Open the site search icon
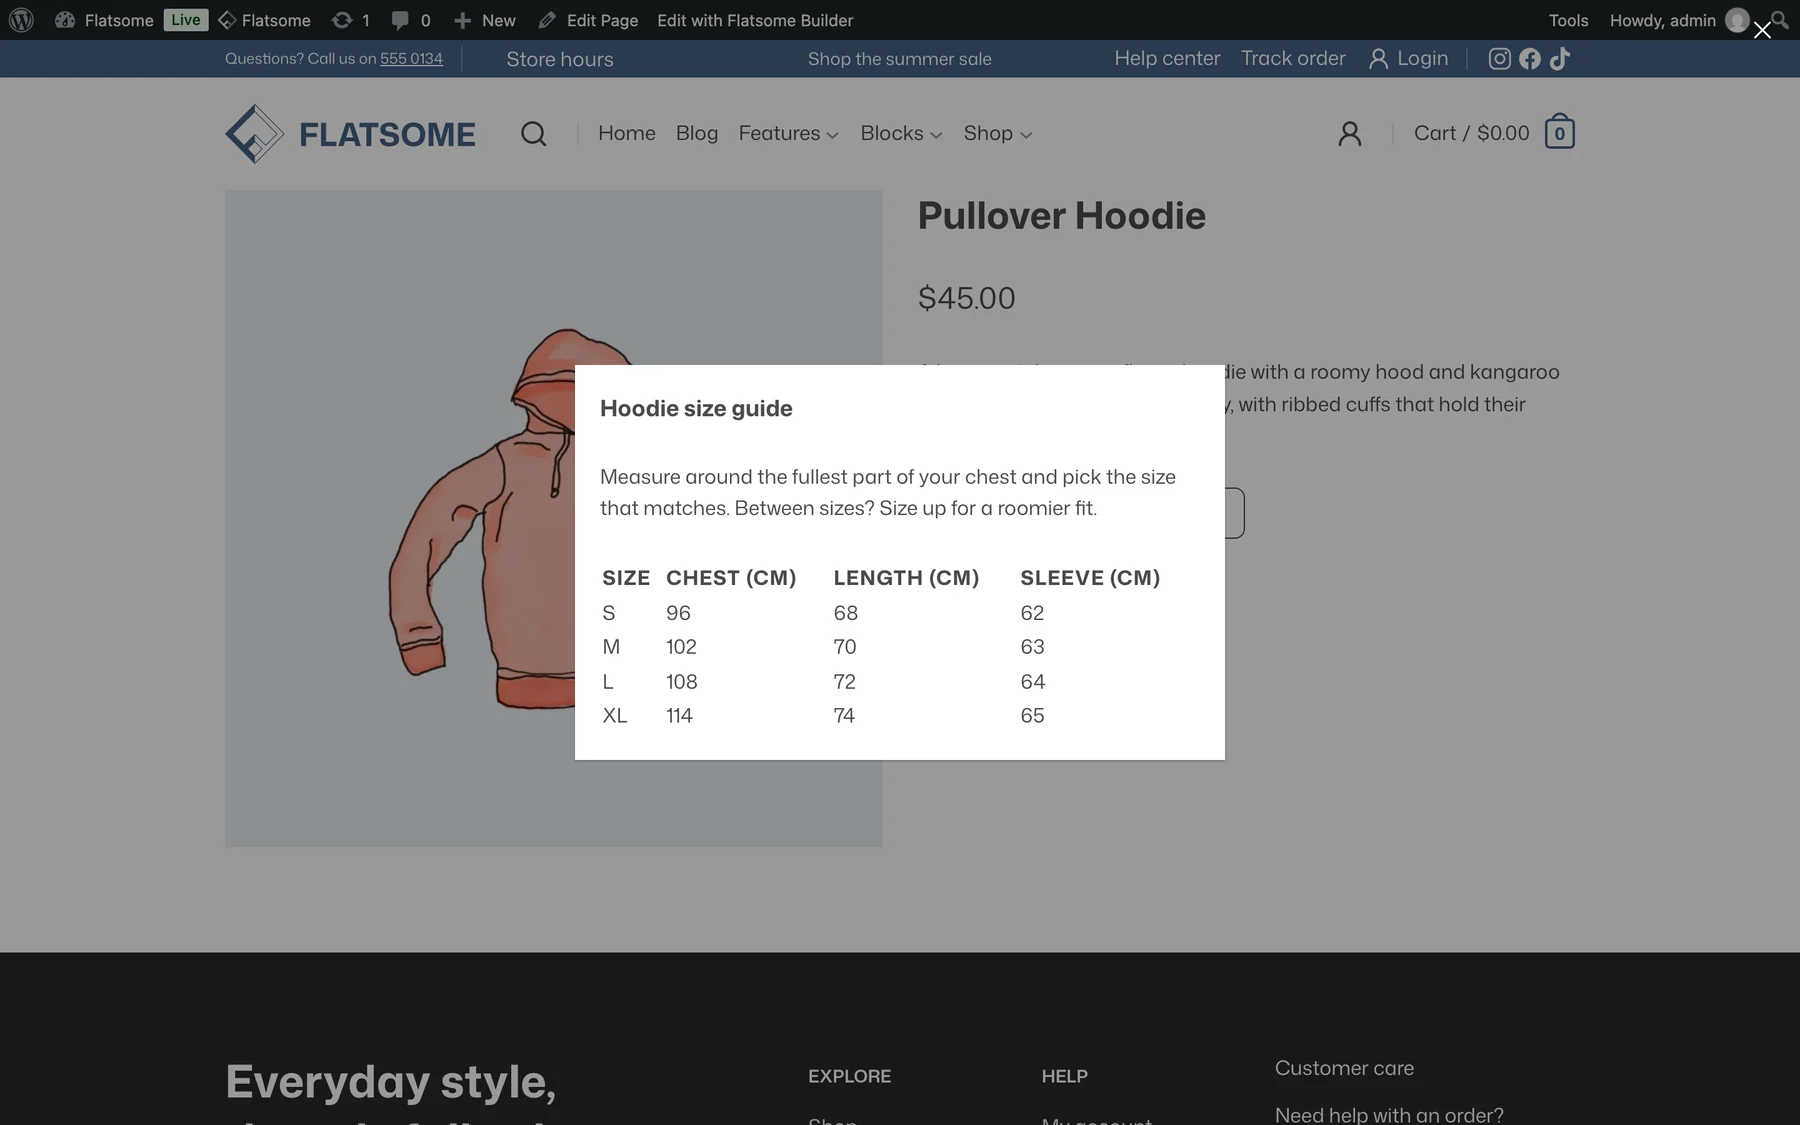The height and width of the screenshot is (1125, 1800). click(533, 134)
